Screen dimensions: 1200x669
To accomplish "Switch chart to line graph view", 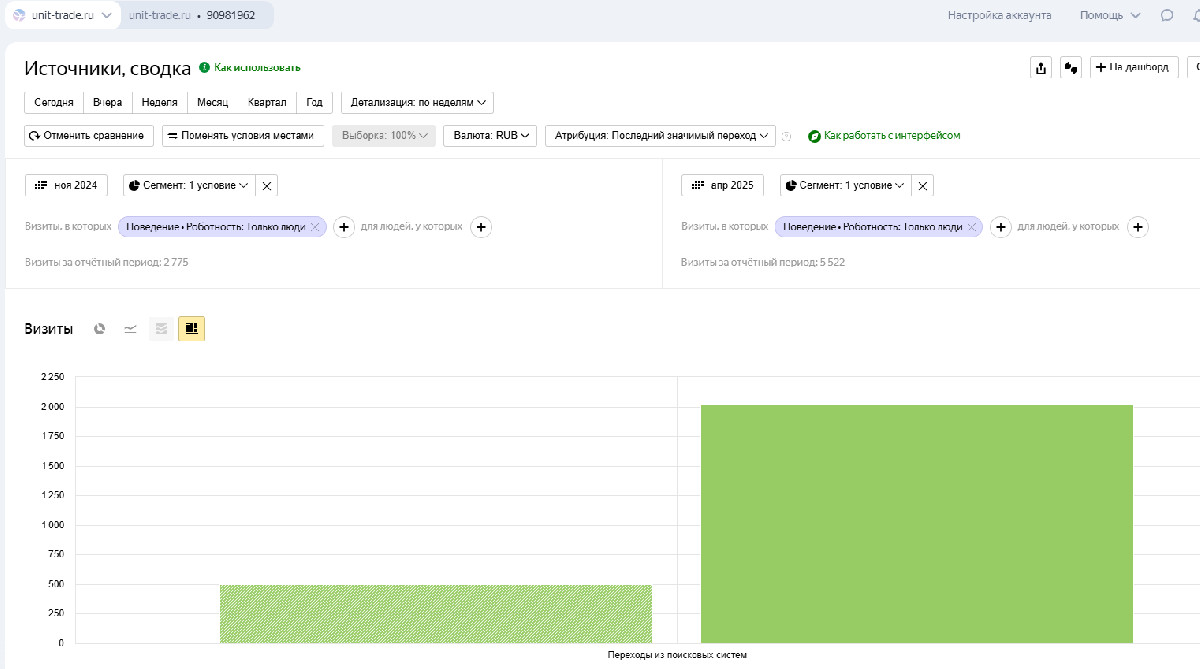I will (130, 328).
